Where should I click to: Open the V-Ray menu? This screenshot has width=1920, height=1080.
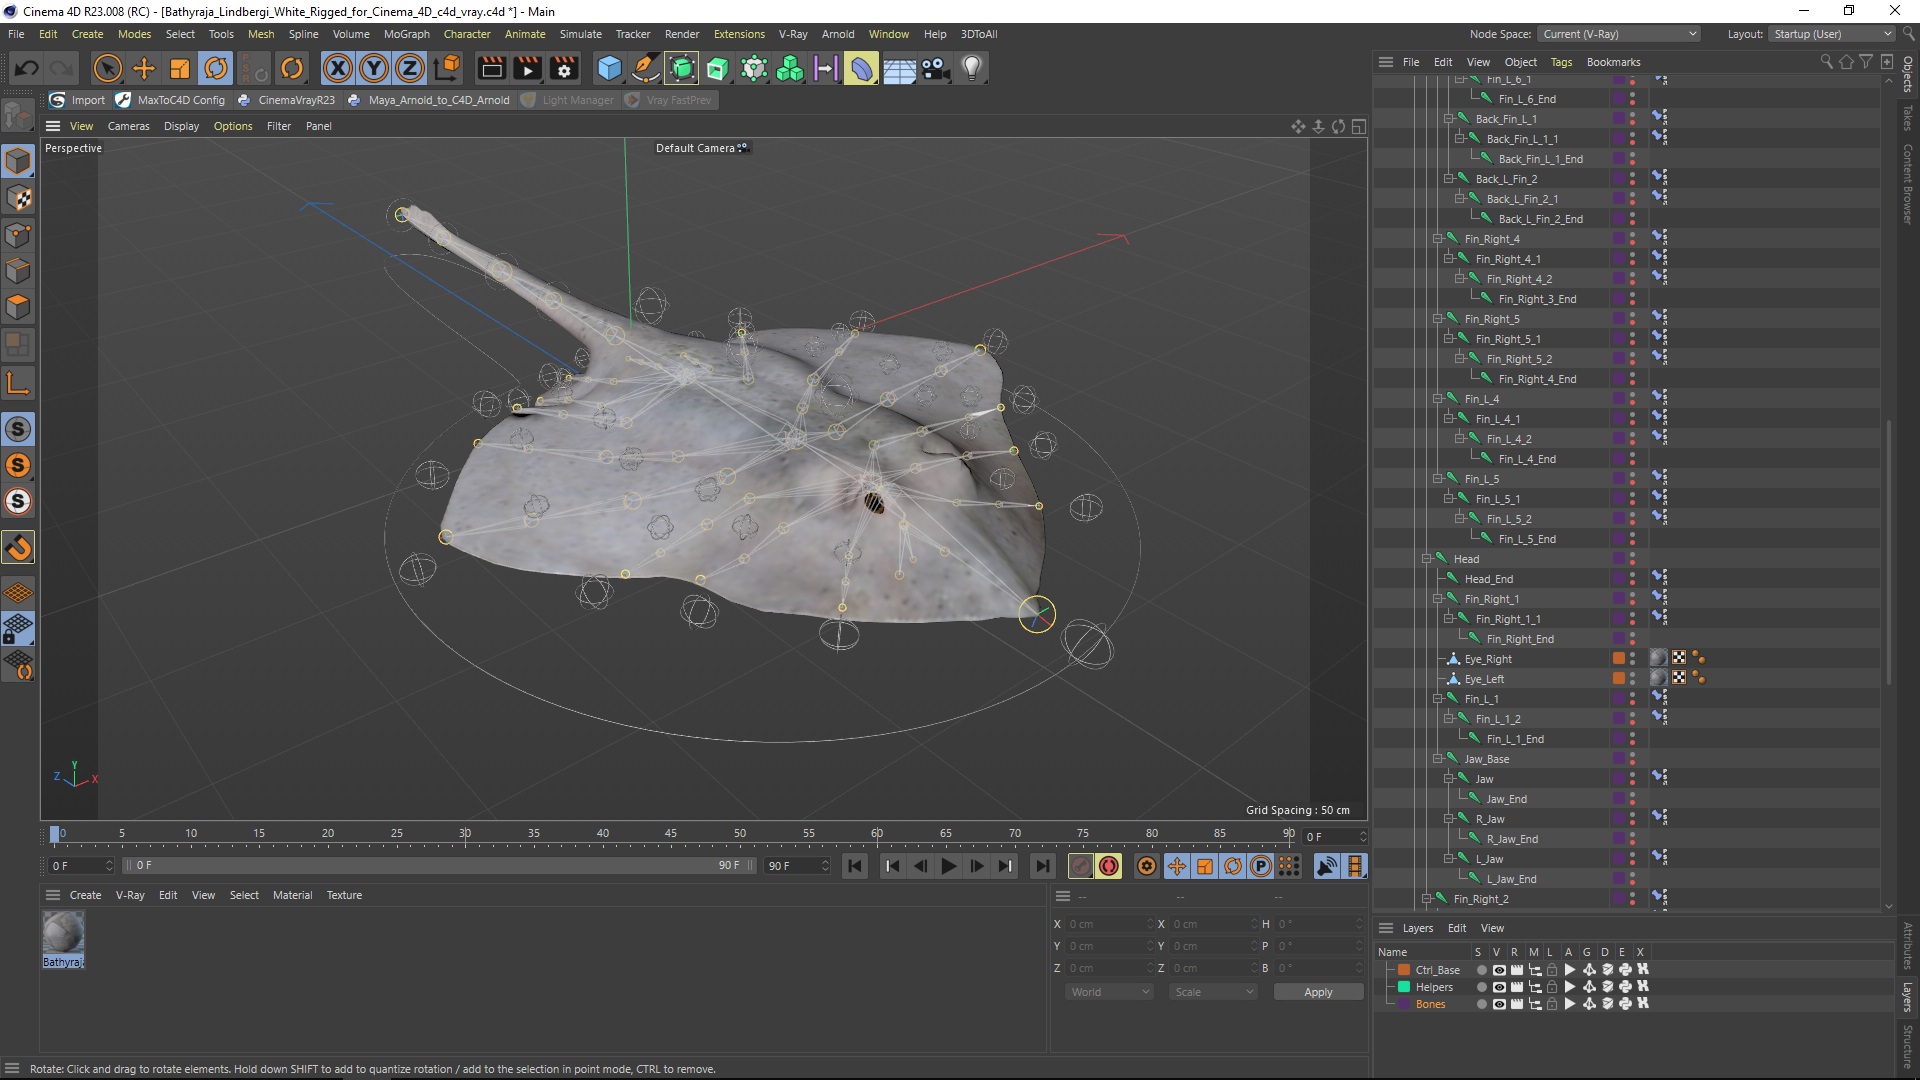click(793, 34)
